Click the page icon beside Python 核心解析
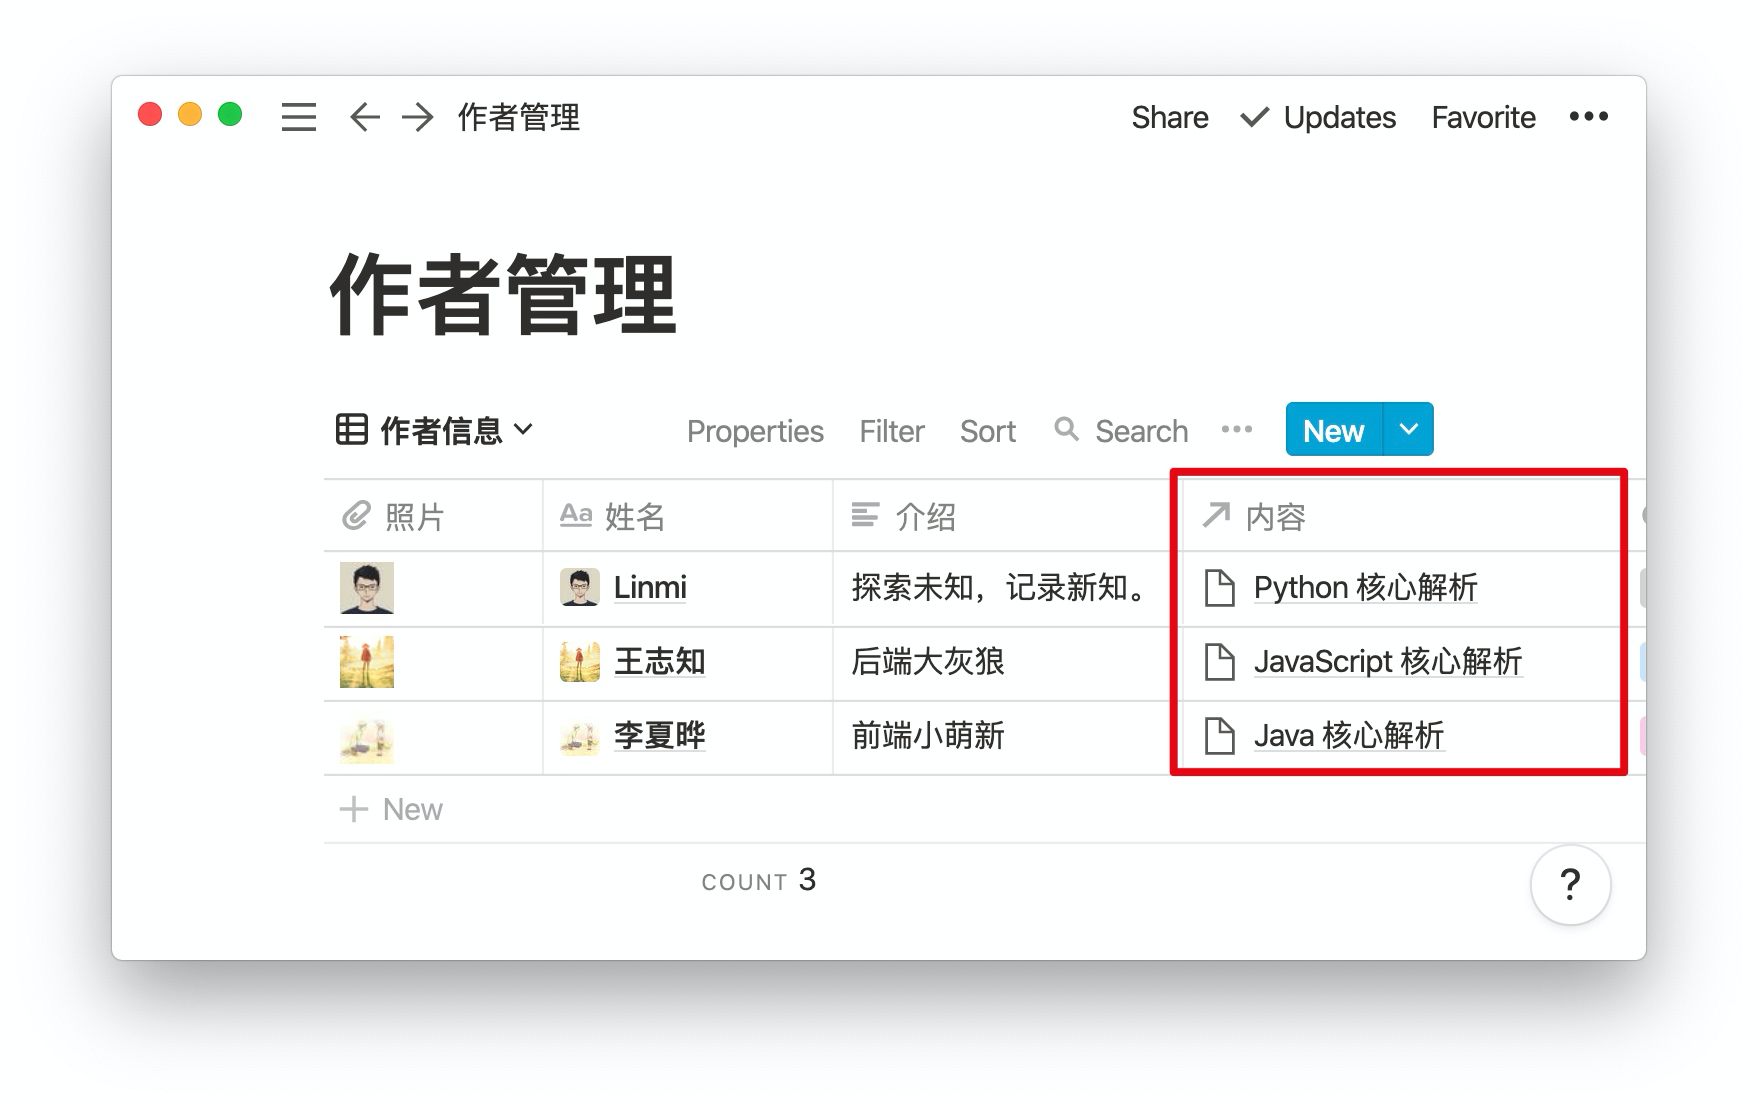The width and height of the screenshot is (1758, 1108). (x=1219, y=588)
